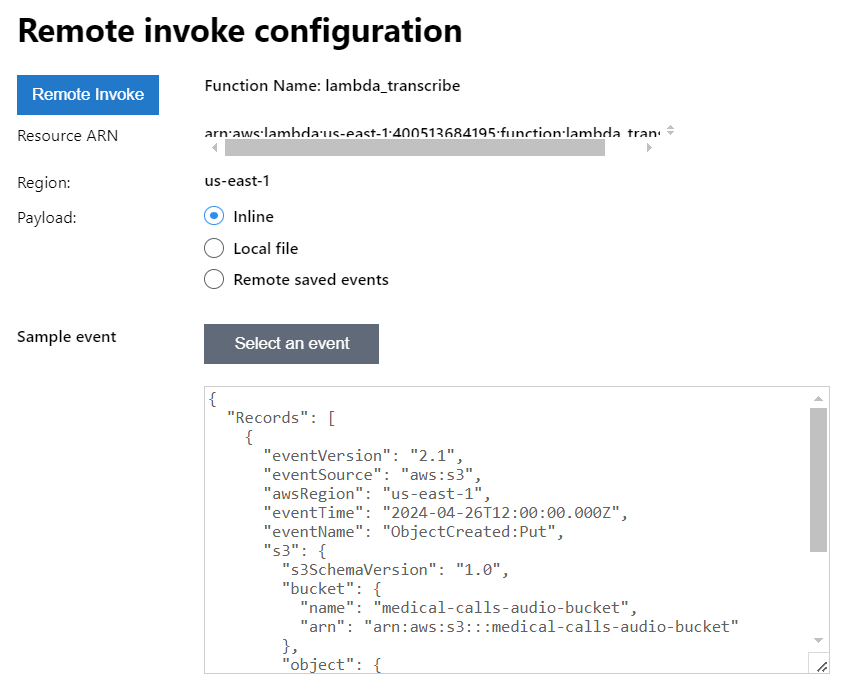Click the Resource ARN horizontal scrollbar thumb
This screenshot has width=857, height=689.
click(x=414, y=148)
